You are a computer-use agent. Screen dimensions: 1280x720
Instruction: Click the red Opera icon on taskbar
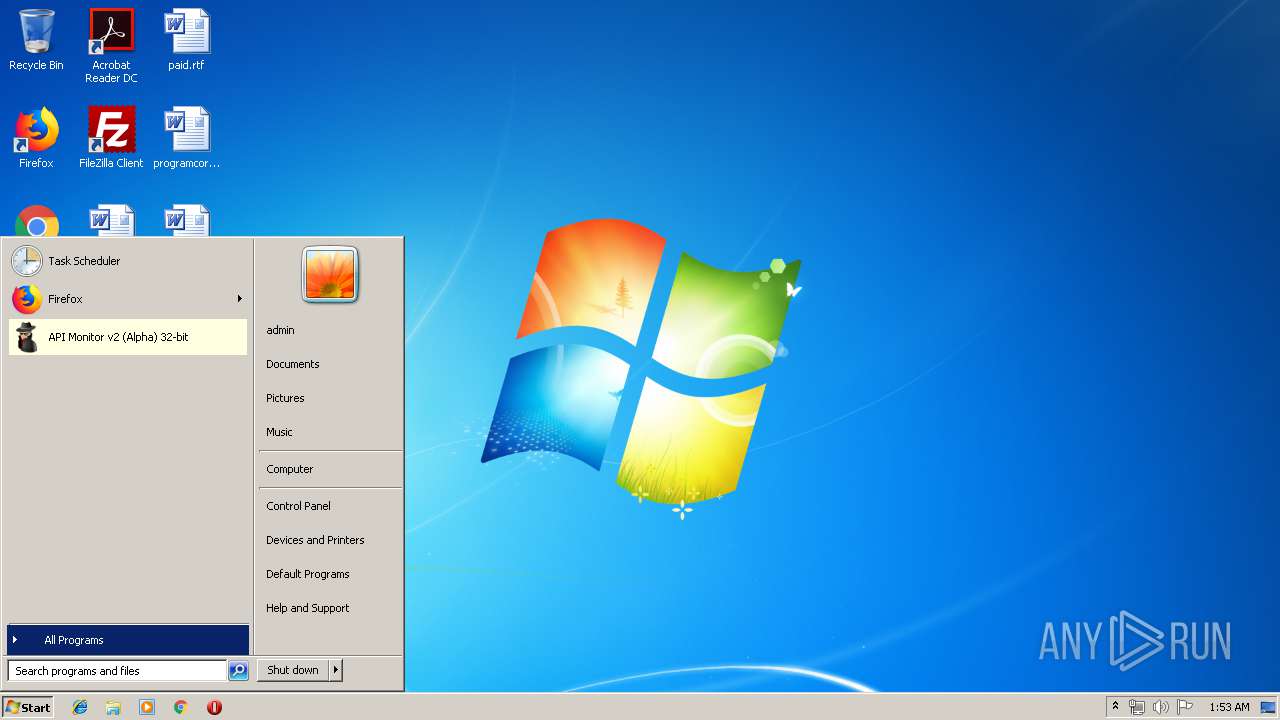(214, 707)
